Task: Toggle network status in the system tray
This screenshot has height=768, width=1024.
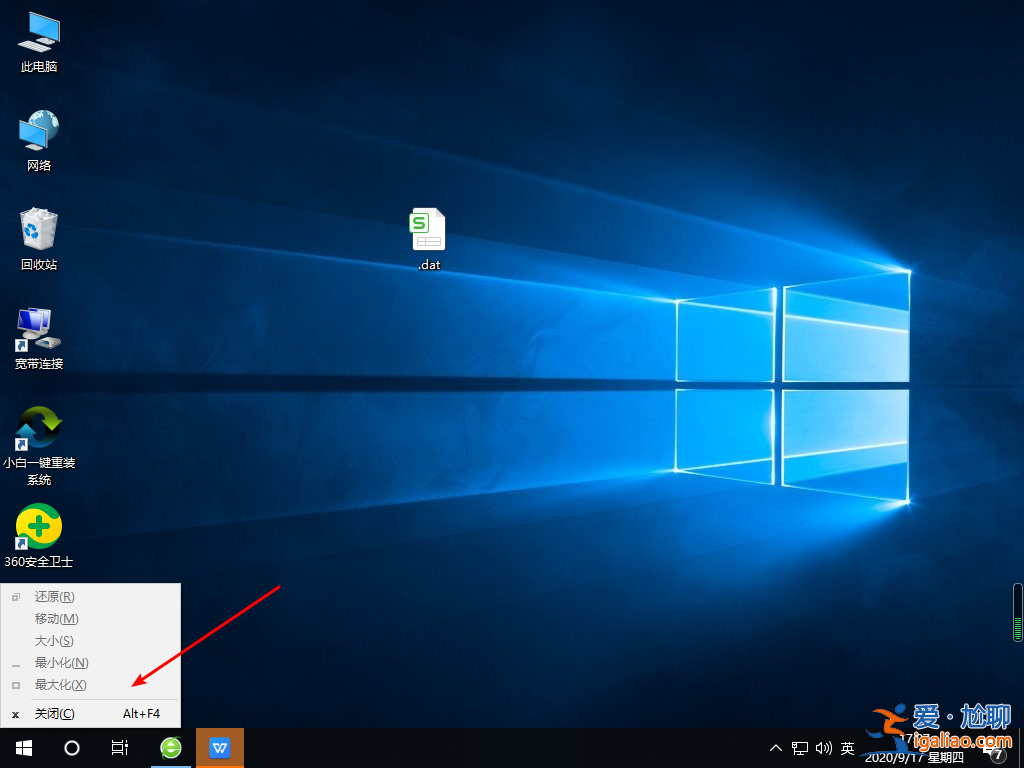Action: (x=799, y=747)
